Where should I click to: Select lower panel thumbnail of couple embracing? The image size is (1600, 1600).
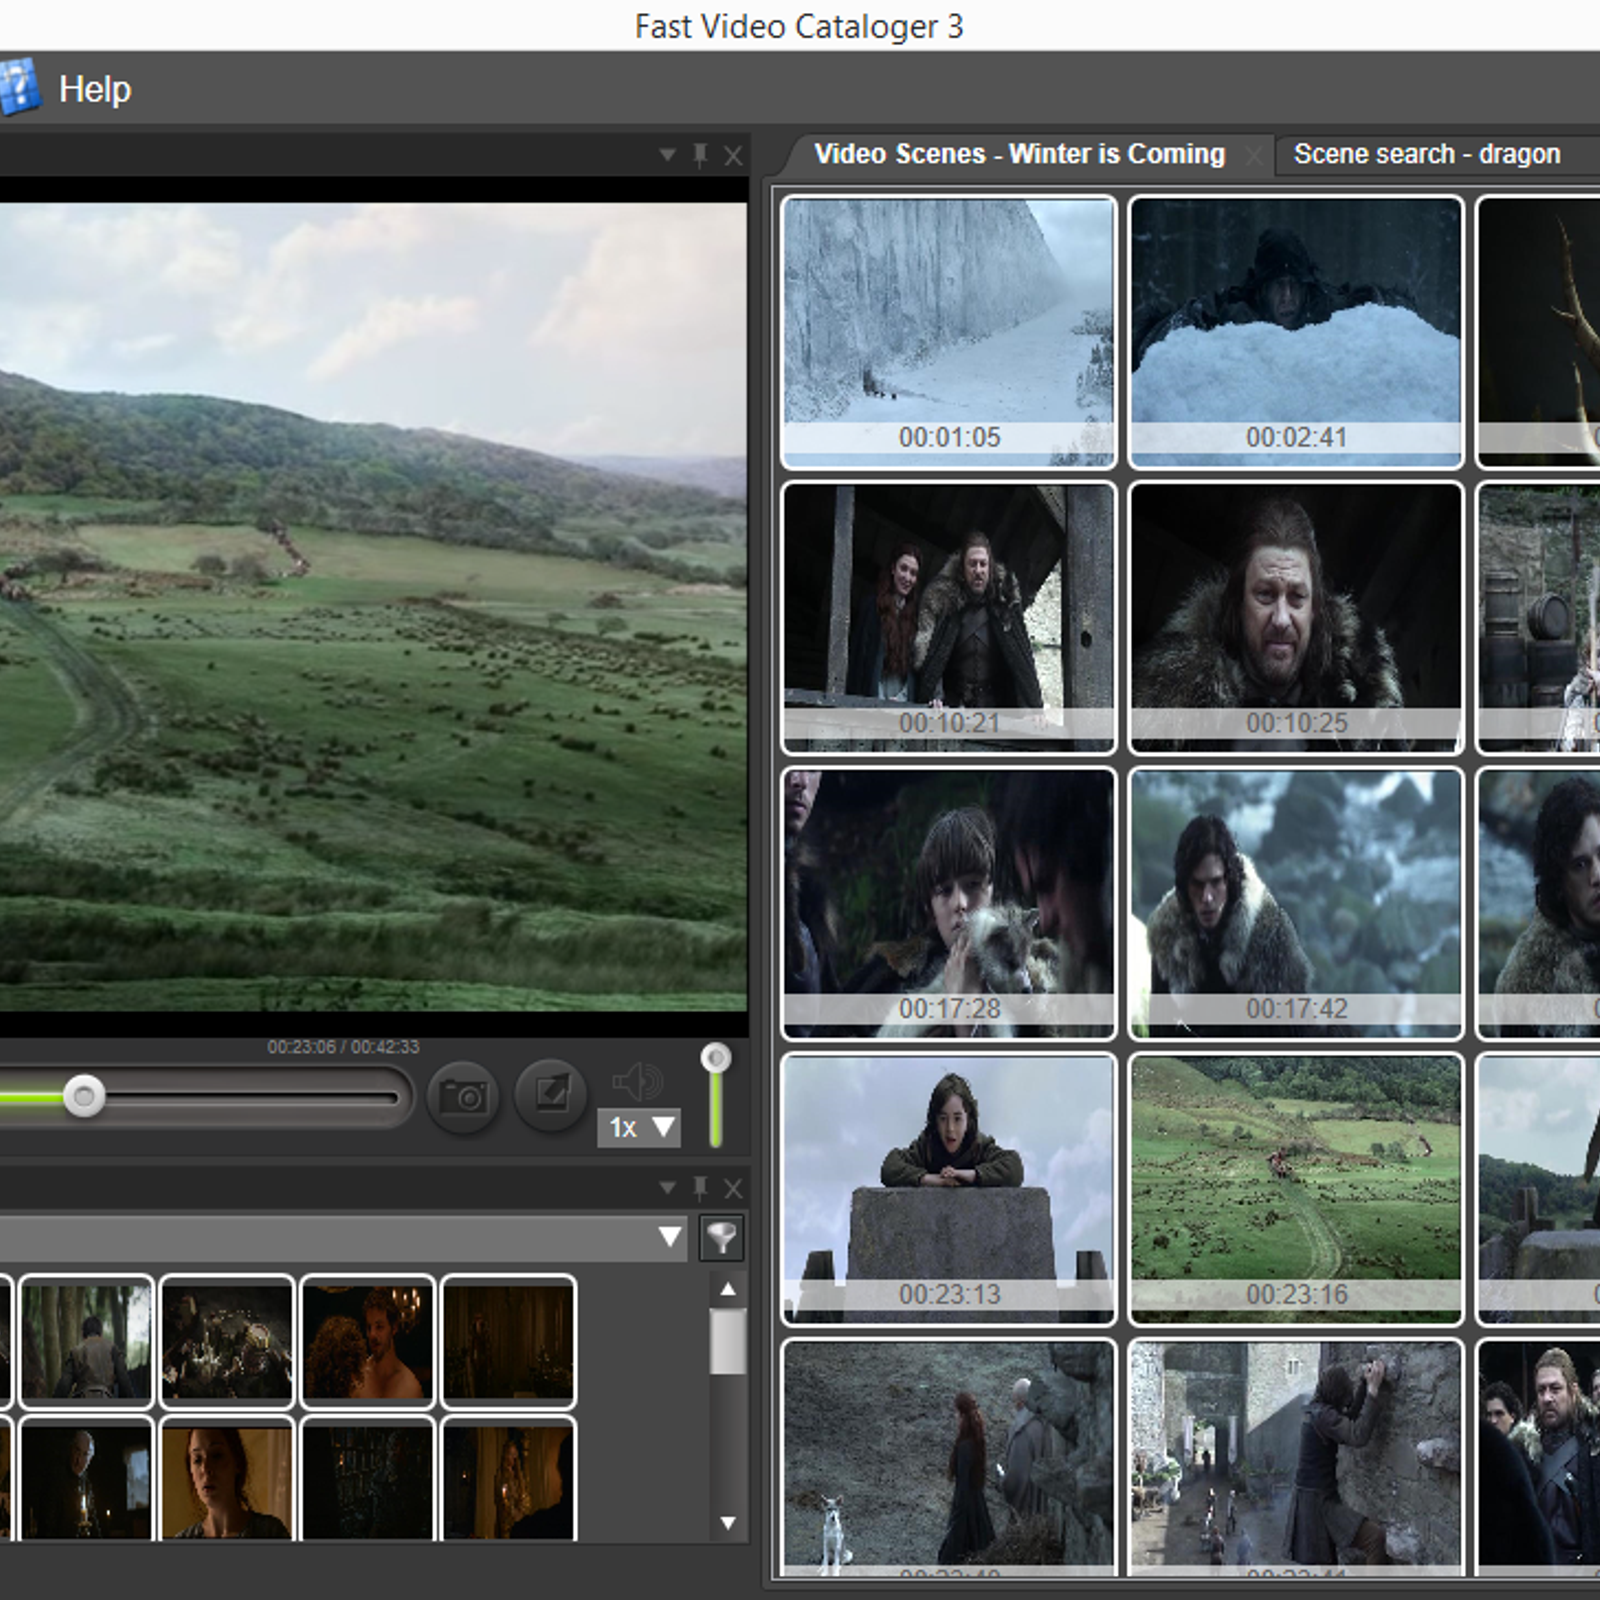[368, 1341]
